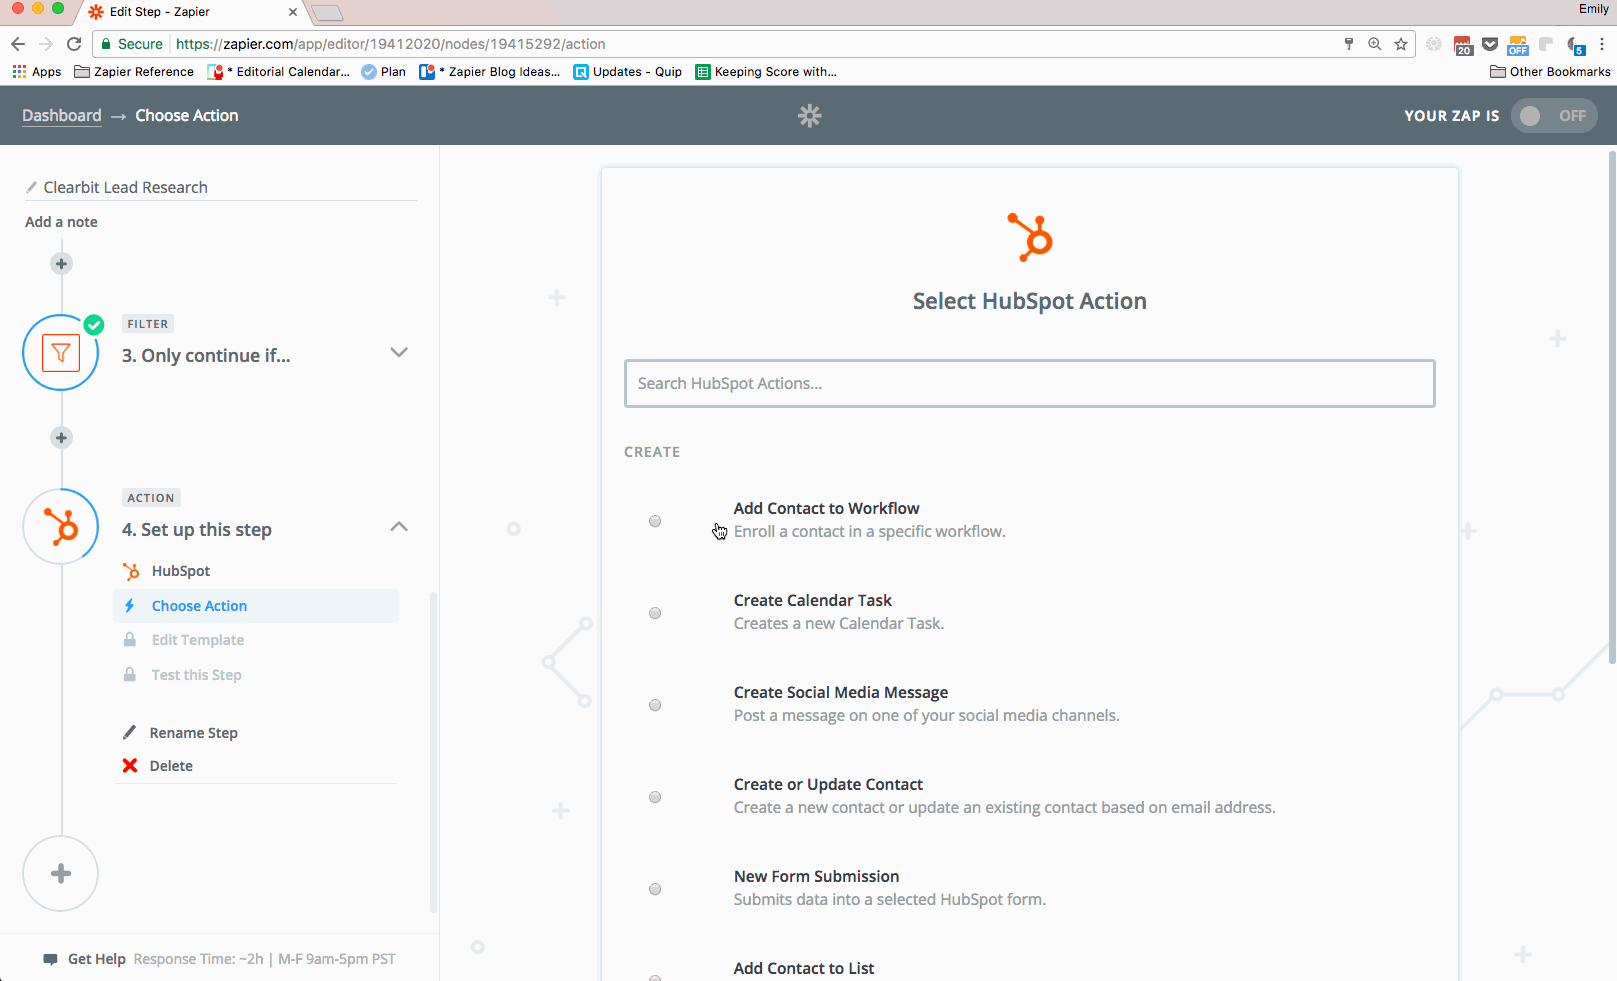This screenshot has height=981, width=1617.
Task: Click the page vertical scrollbar
Action: click(1612, 408)
